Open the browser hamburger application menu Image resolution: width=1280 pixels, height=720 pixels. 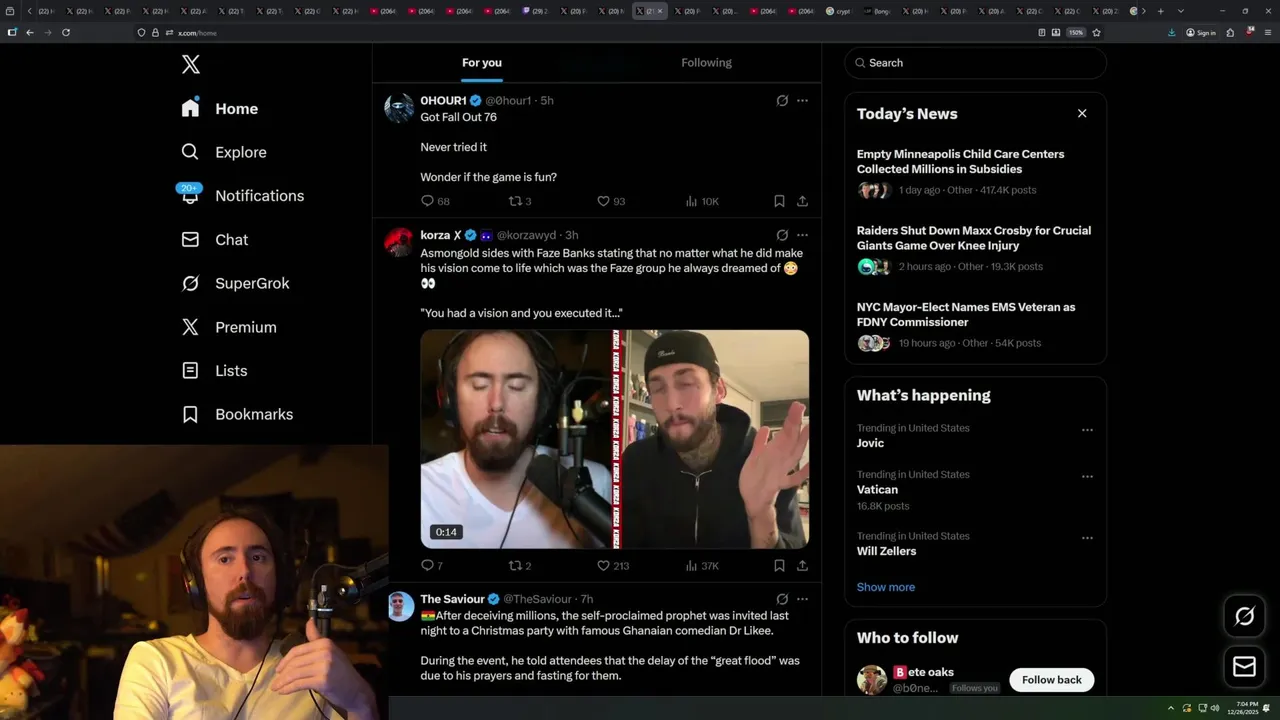(x=1267, y=33)
